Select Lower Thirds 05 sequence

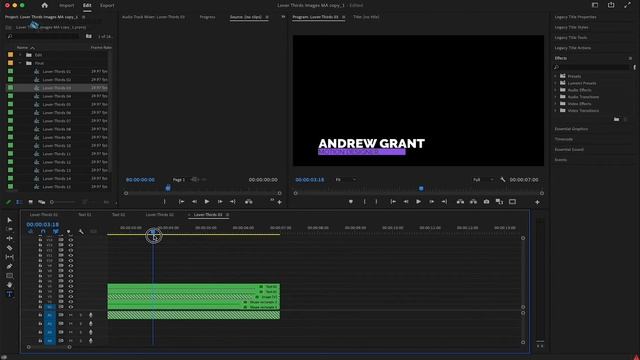[57, 104]
